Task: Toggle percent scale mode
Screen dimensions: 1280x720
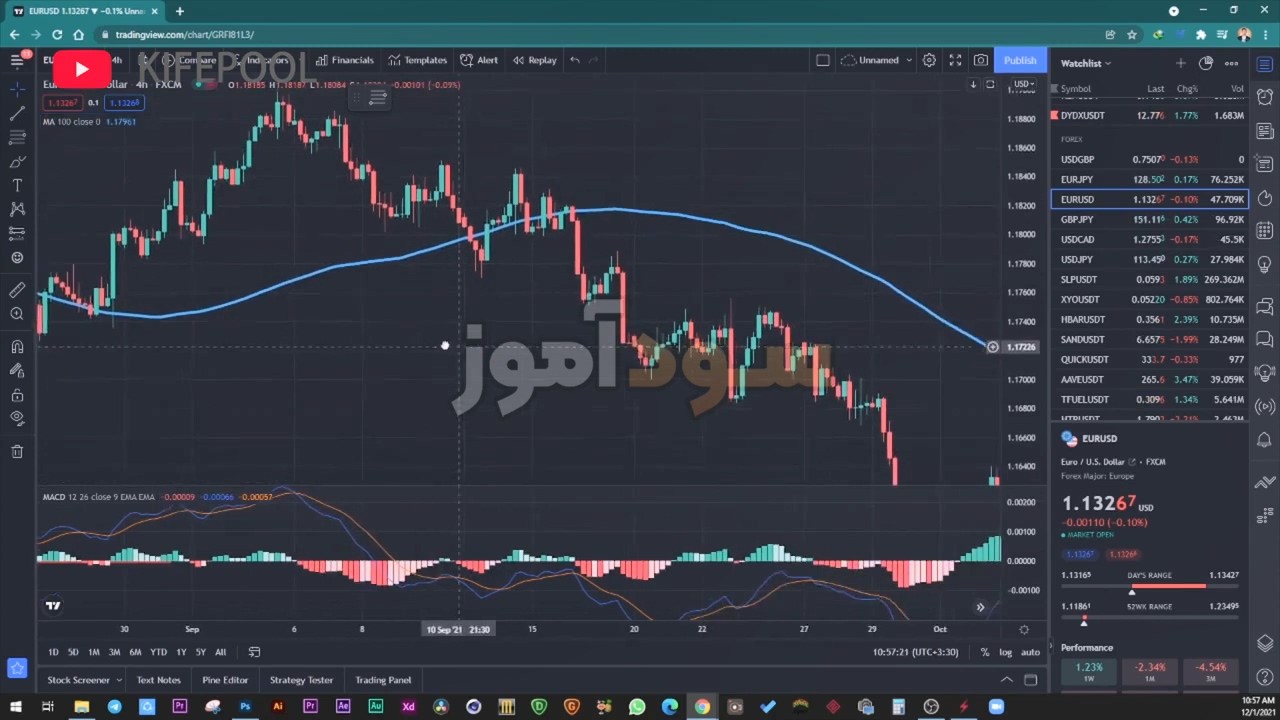Action: pyautogui.click(x=984, y=652)
